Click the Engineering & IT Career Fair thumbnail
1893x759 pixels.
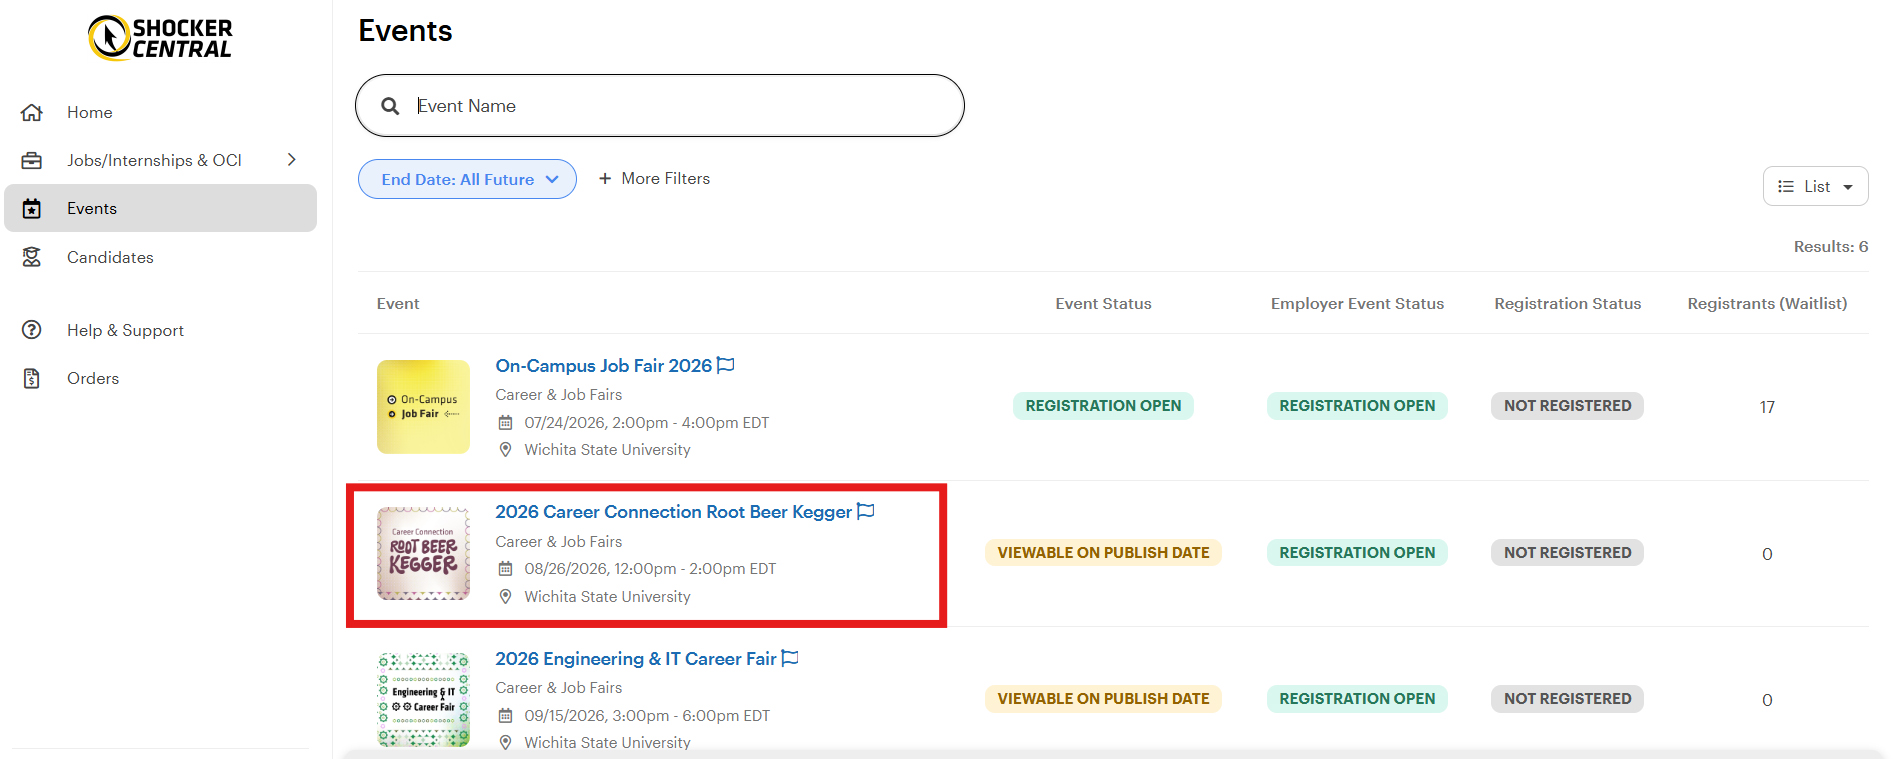423,700
